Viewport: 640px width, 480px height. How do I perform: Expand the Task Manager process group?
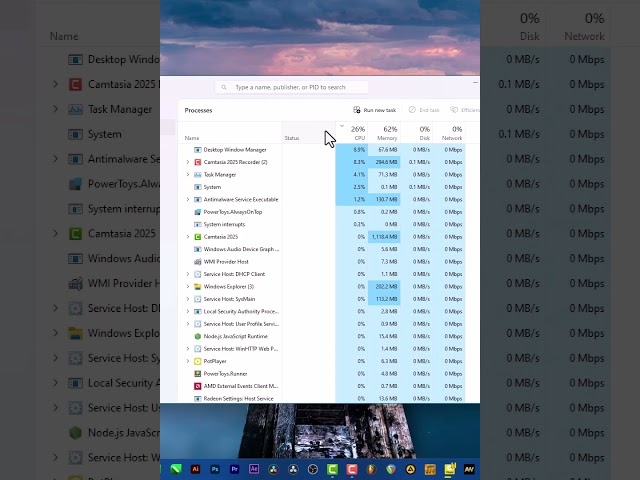(x=188, y=175)
